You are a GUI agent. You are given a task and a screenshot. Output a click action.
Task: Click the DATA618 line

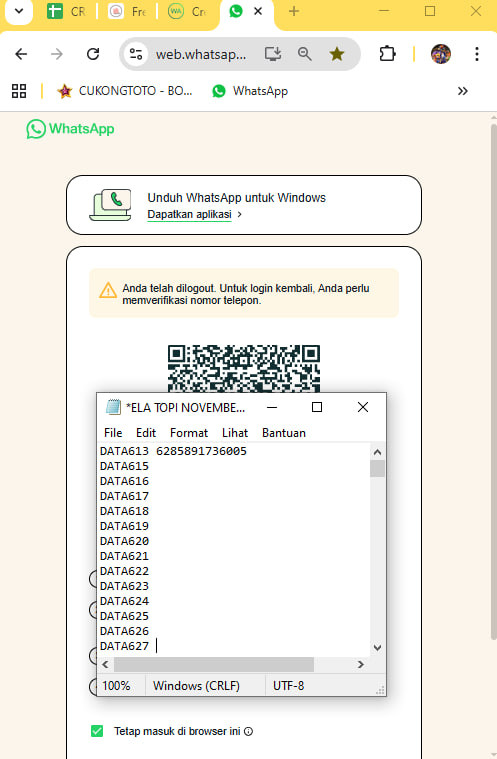coord(124,511)
